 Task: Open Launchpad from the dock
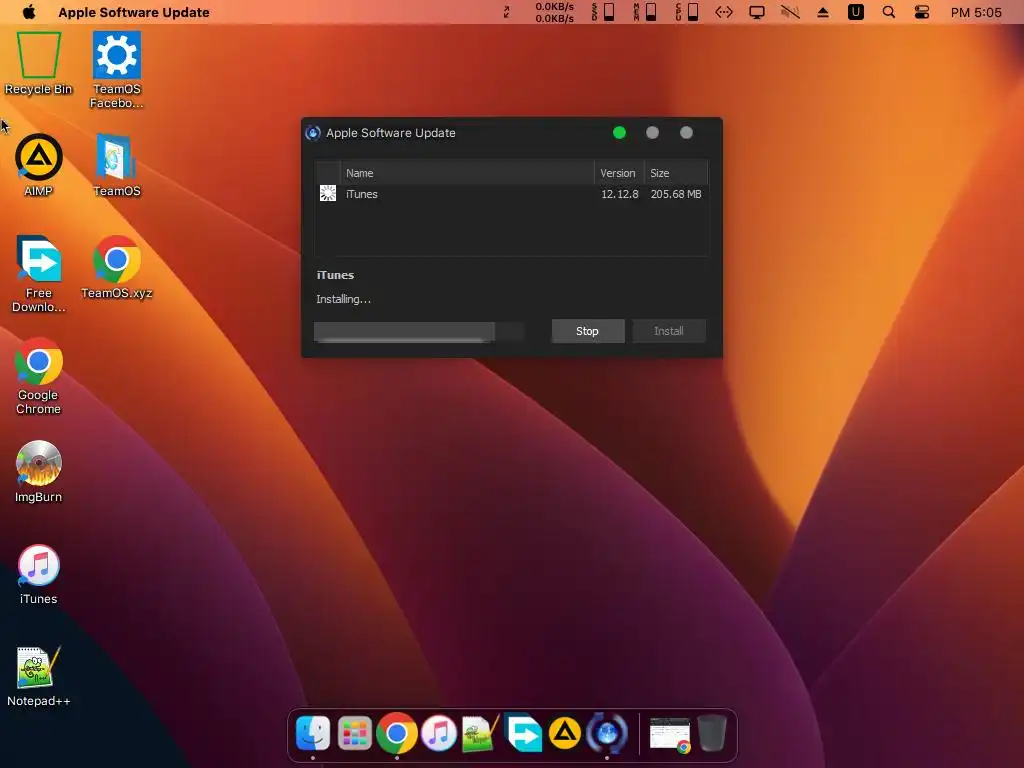tap(355, 733)
